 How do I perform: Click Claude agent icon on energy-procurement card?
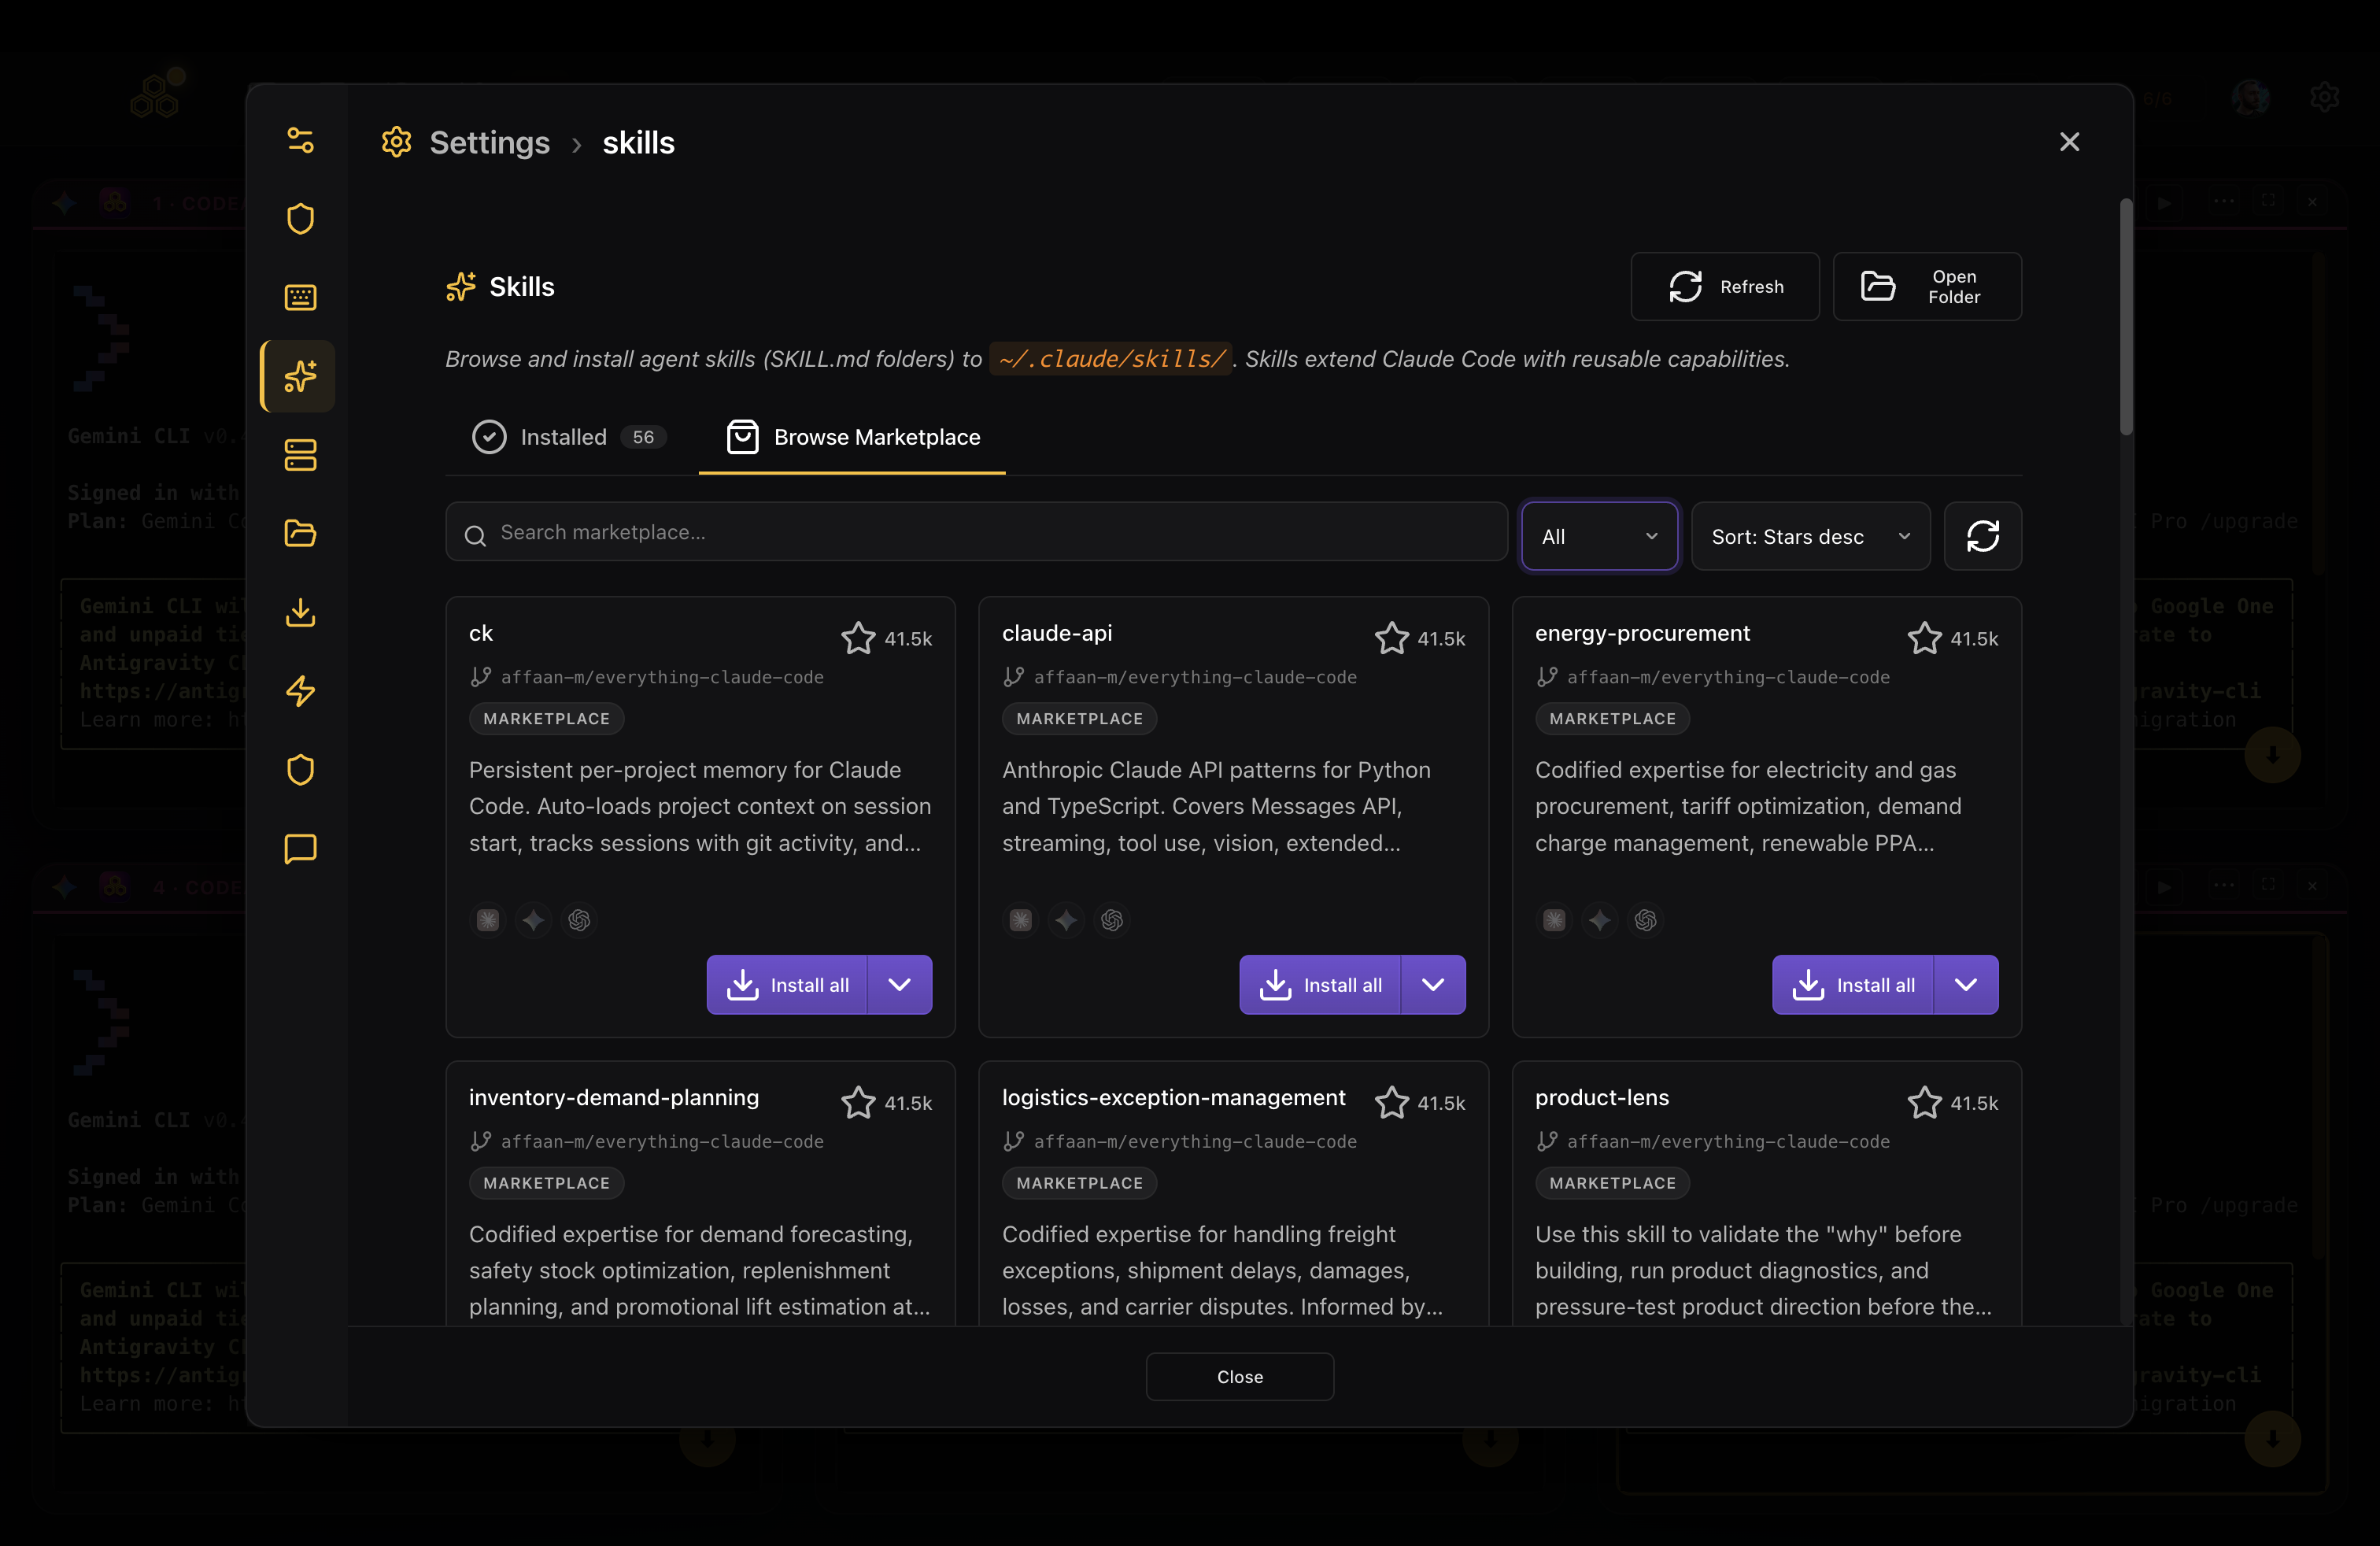[1554, 920]
